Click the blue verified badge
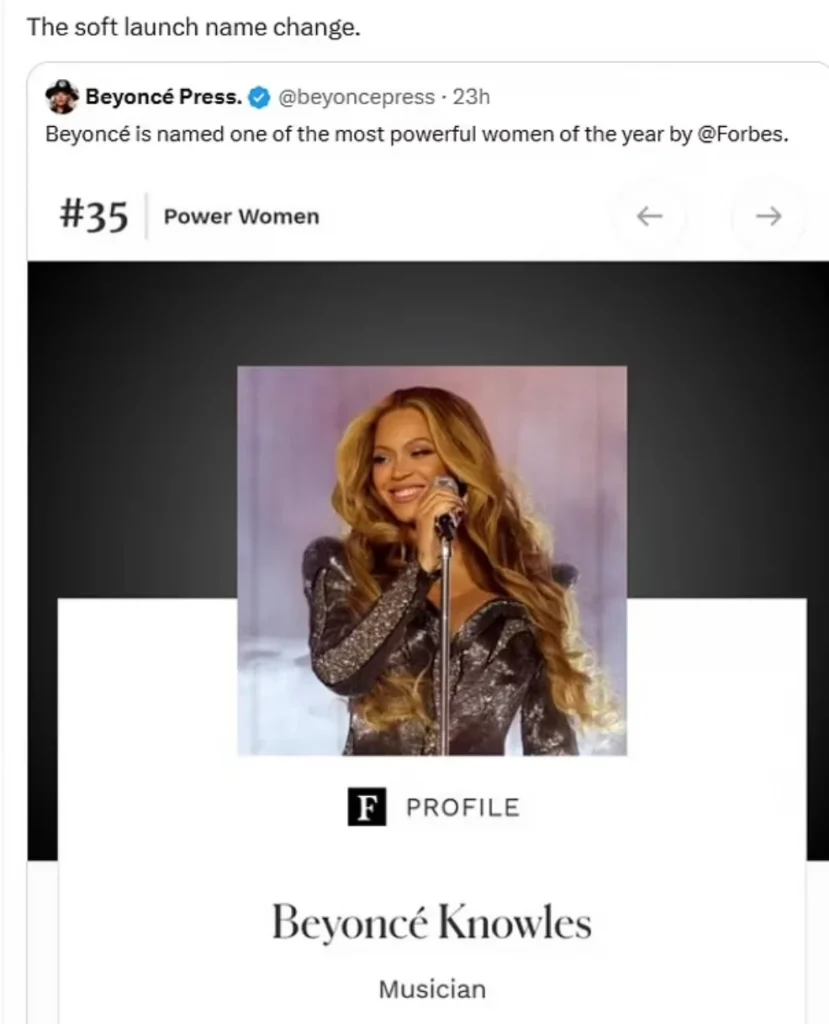 (x=260, y=97)
